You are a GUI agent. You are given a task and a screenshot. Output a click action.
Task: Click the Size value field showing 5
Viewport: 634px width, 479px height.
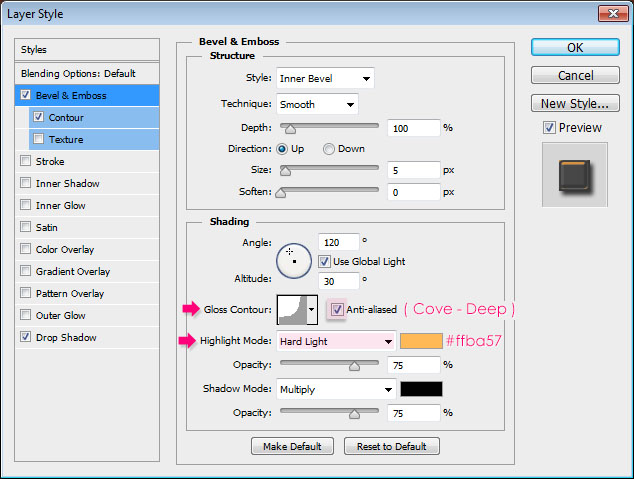414,170
